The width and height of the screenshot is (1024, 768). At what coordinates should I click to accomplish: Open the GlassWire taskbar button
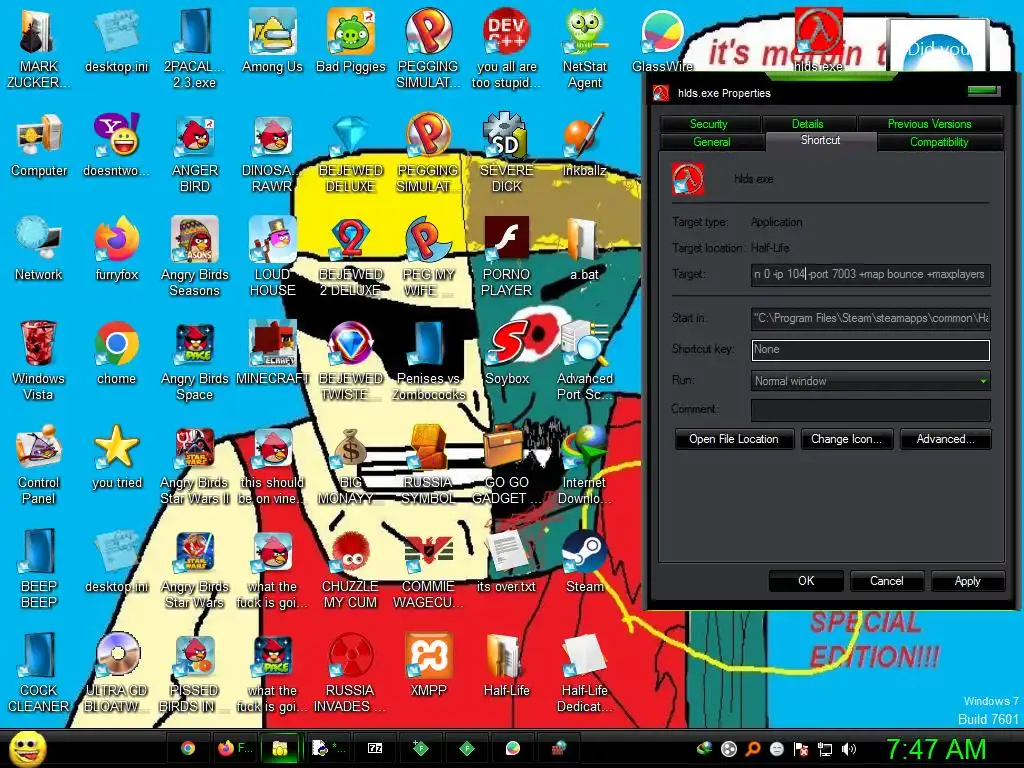tap(513, 748)
